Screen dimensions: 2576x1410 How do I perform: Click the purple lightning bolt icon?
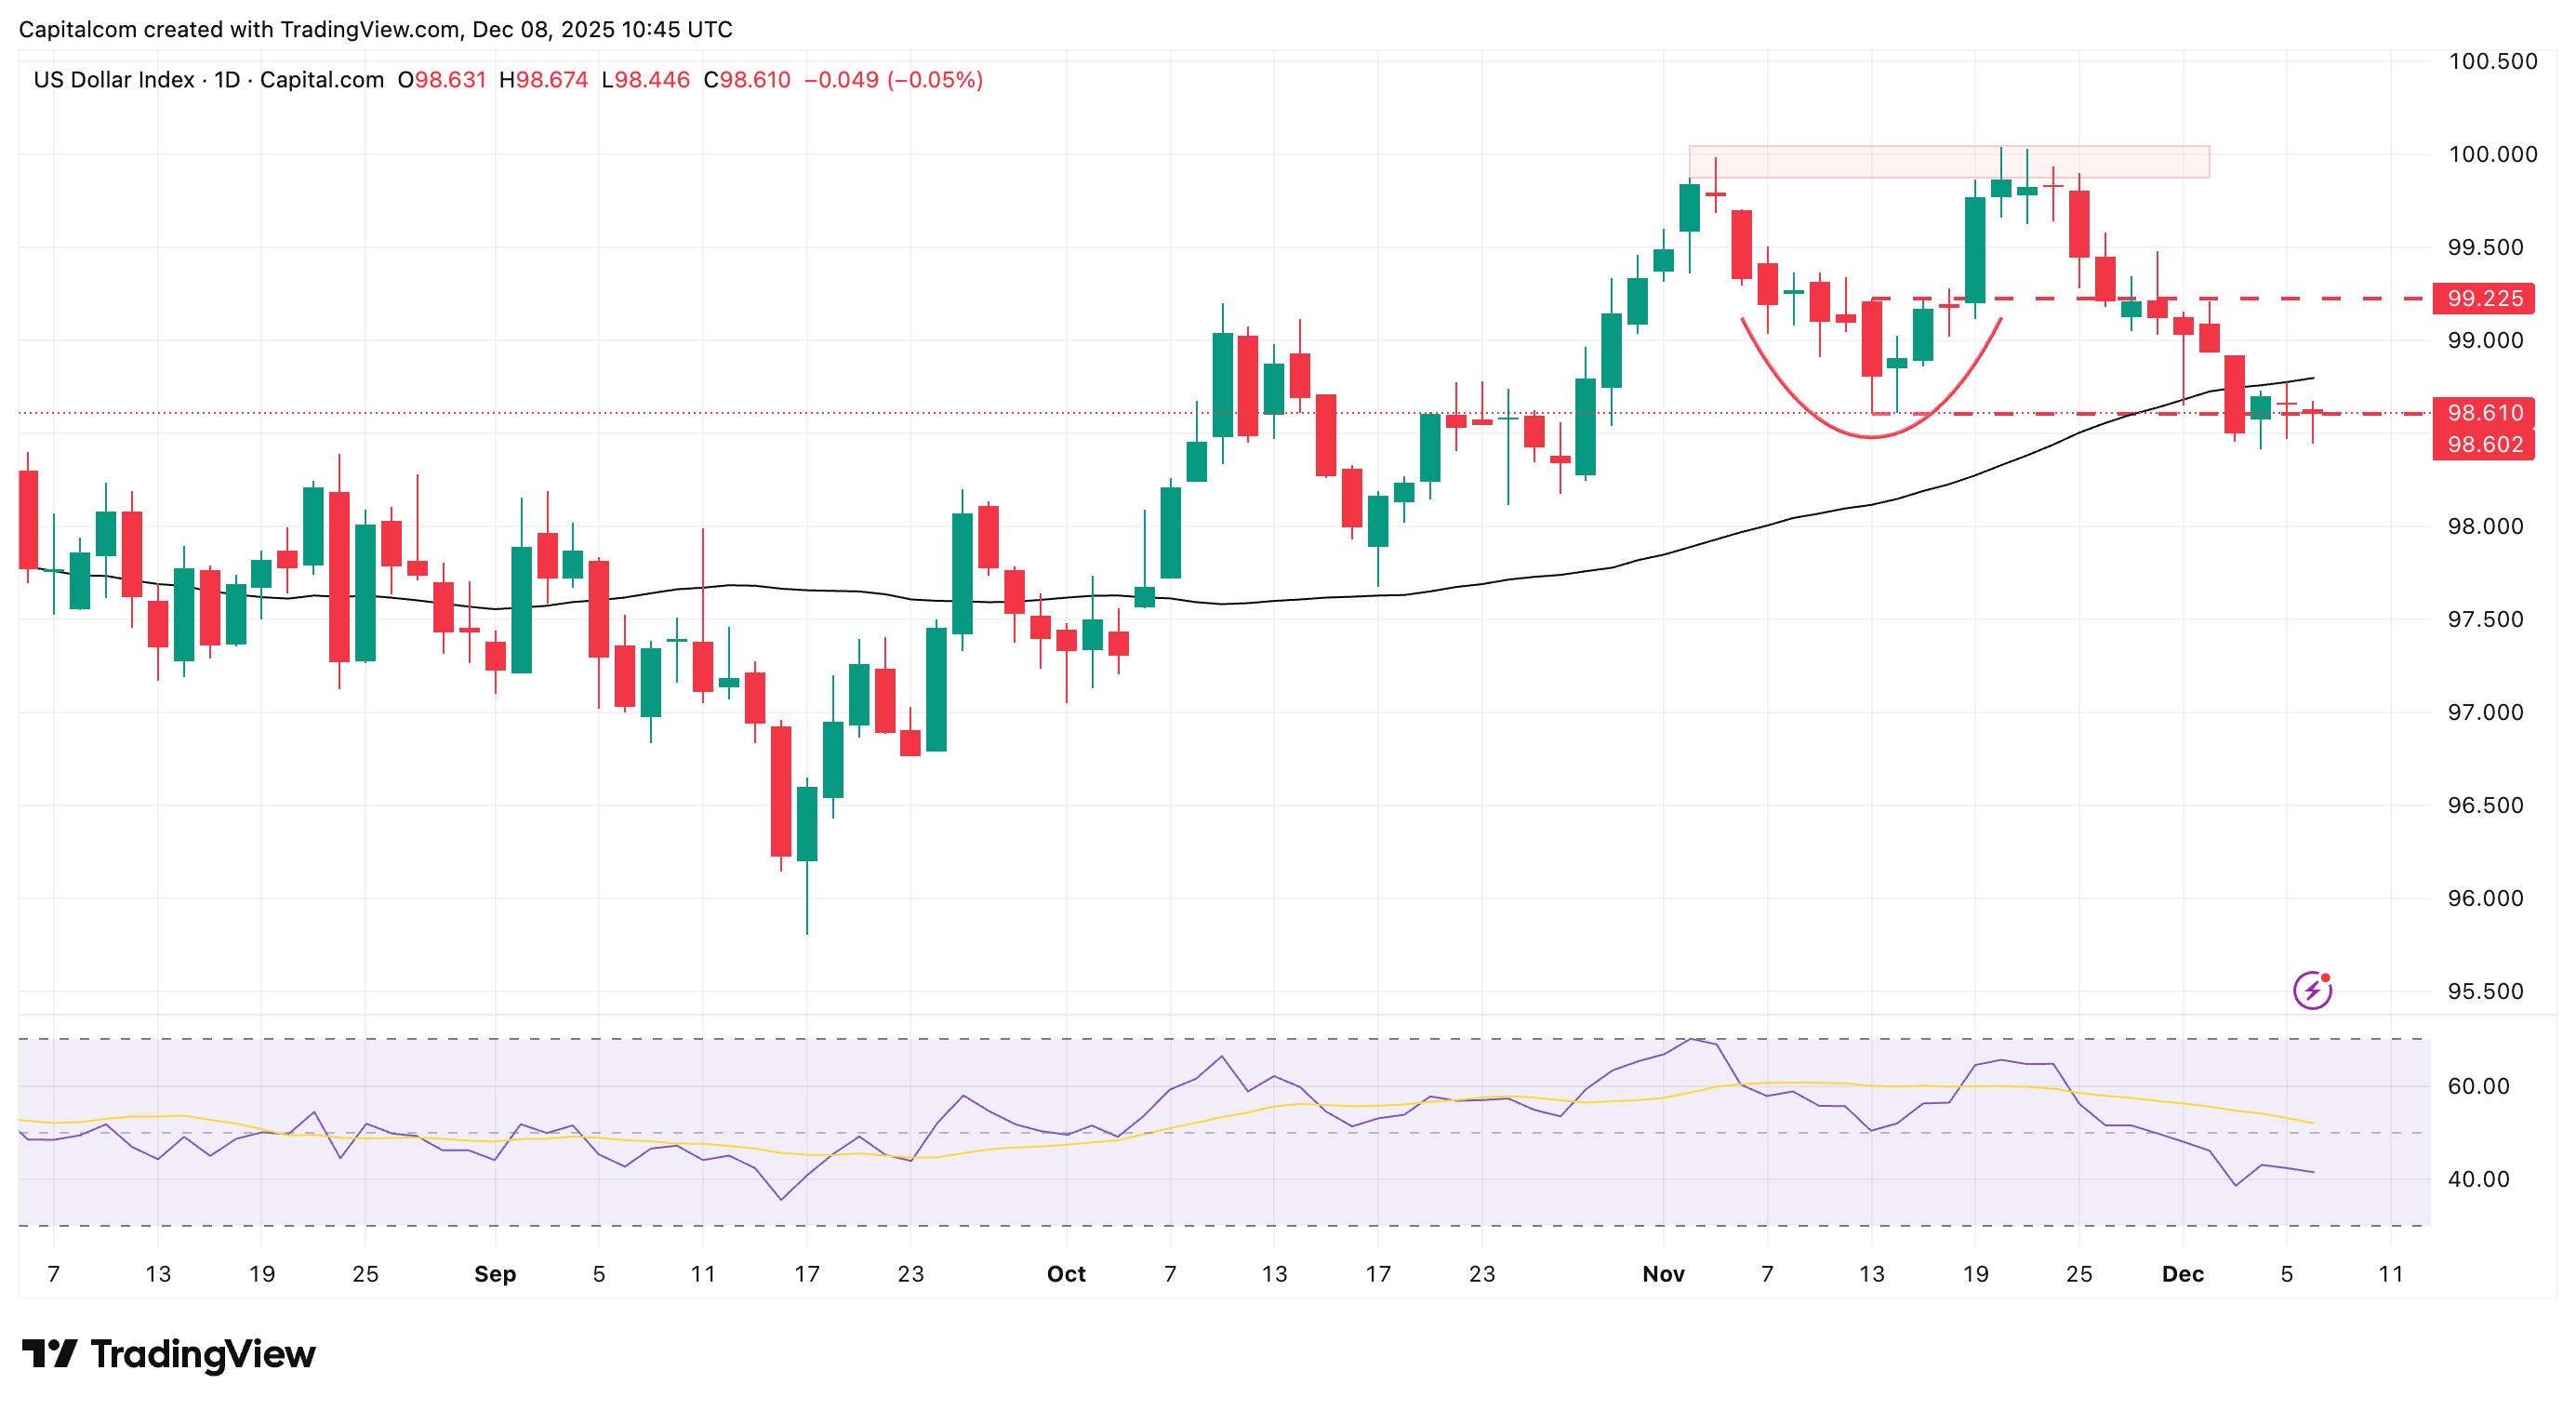coord(2311,990)
